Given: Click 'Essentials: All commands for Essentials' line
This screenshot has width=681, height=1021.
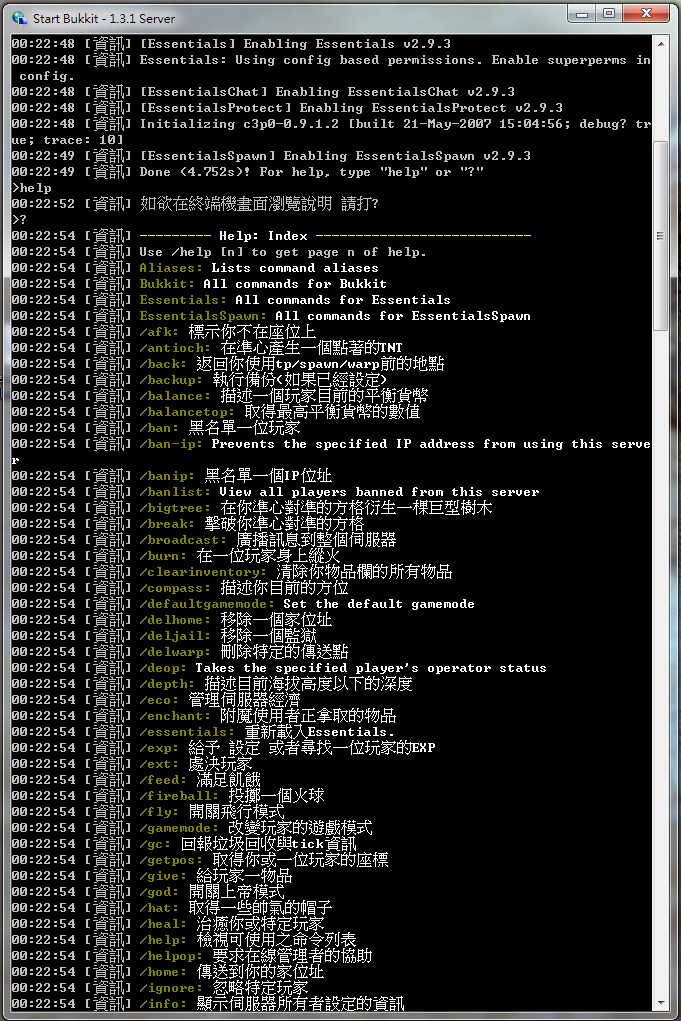Looking at the screenshot, I should pos(295,300).
